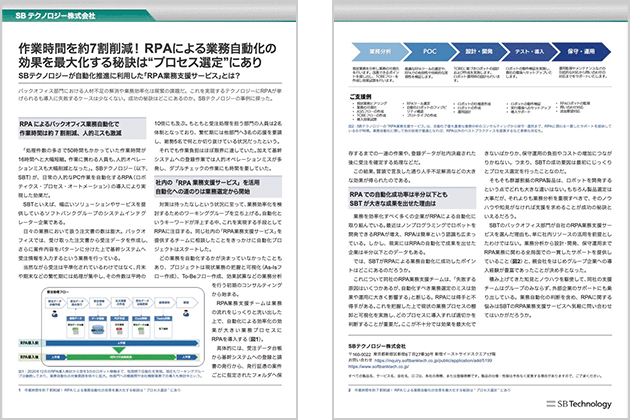Image resolution: width=630 pixels, height=420 pixels.
Task: Click the page 2 footer title line
Action: coord(431,390)
